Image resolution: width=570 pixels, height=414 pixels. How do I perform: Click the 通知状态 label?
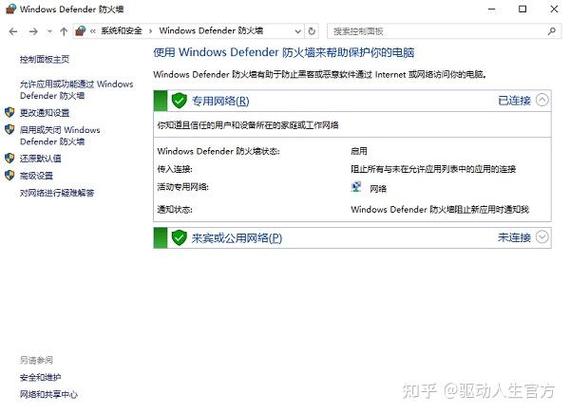pos(175,209)
